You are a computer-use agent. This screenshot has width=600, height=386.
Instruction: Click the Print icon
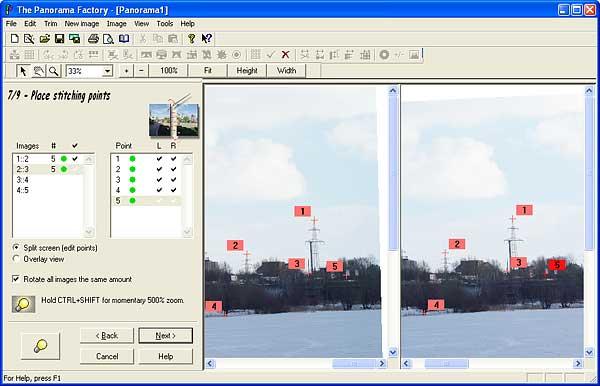[x=93, y=39]
